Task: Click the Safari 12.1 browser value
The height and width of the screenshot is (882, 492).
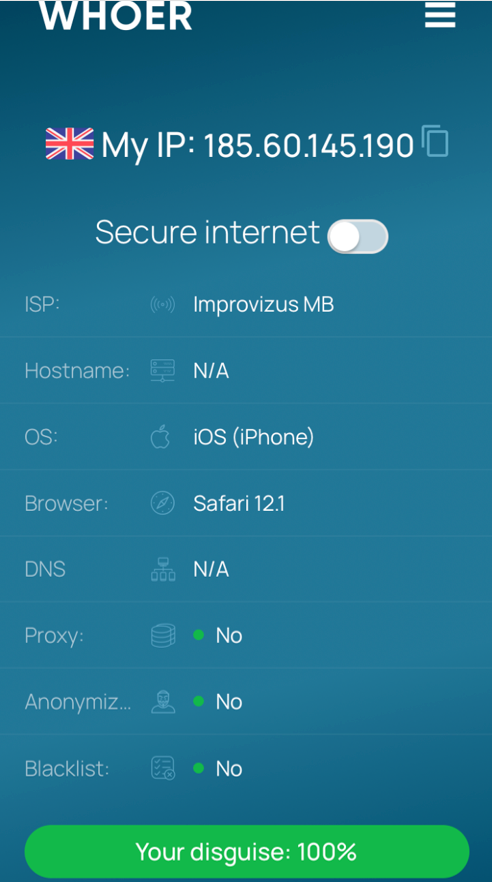Action: coord(239,503)
